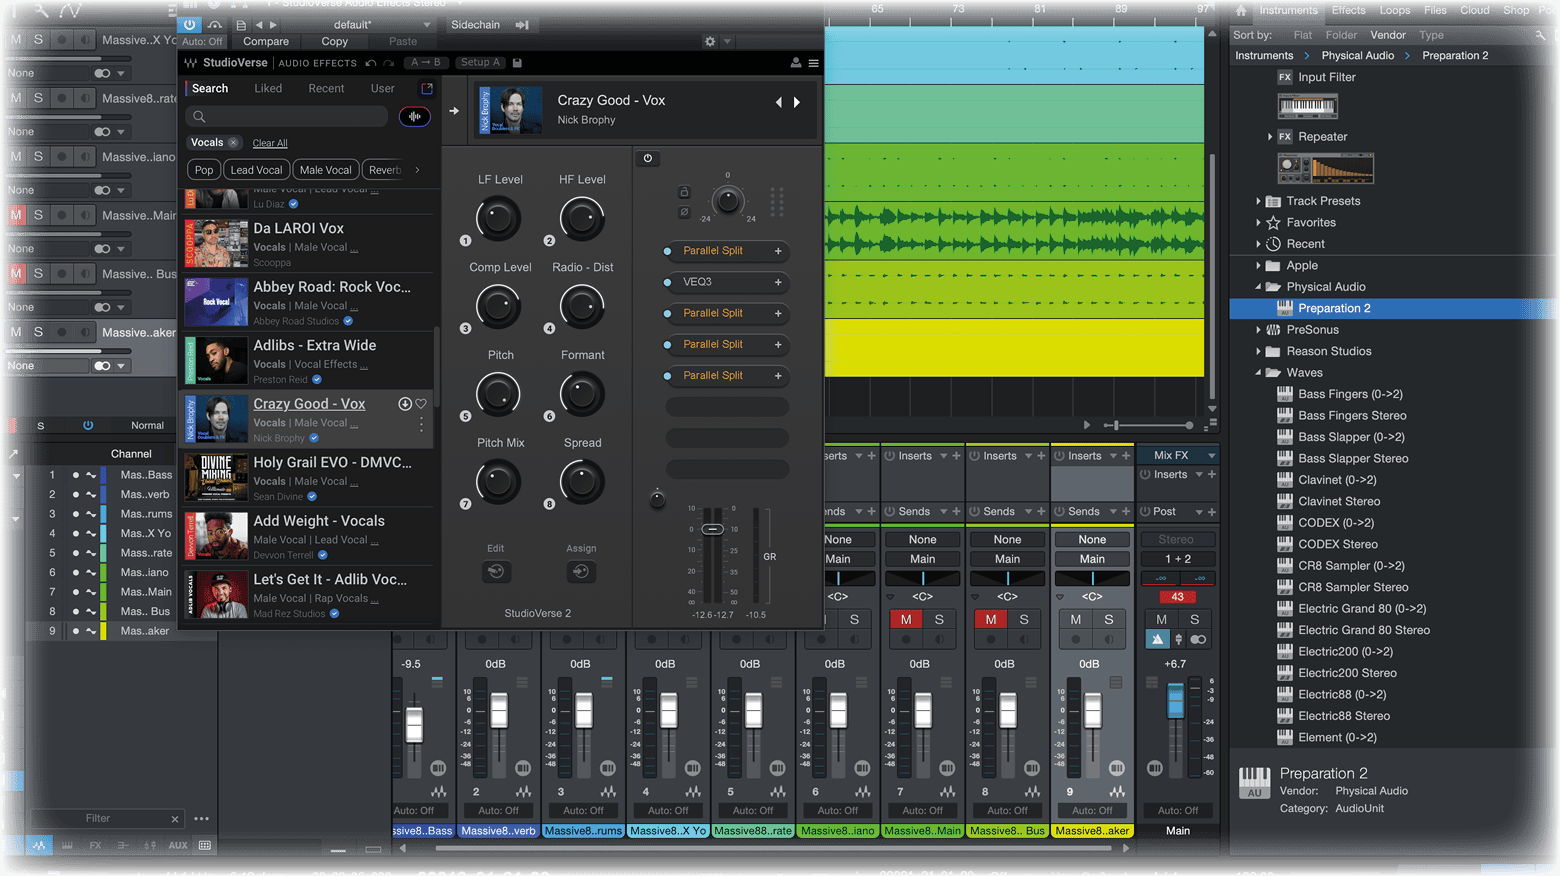Click the Copy button in the plugin header

pyautogui.click(x=335, y=41)
